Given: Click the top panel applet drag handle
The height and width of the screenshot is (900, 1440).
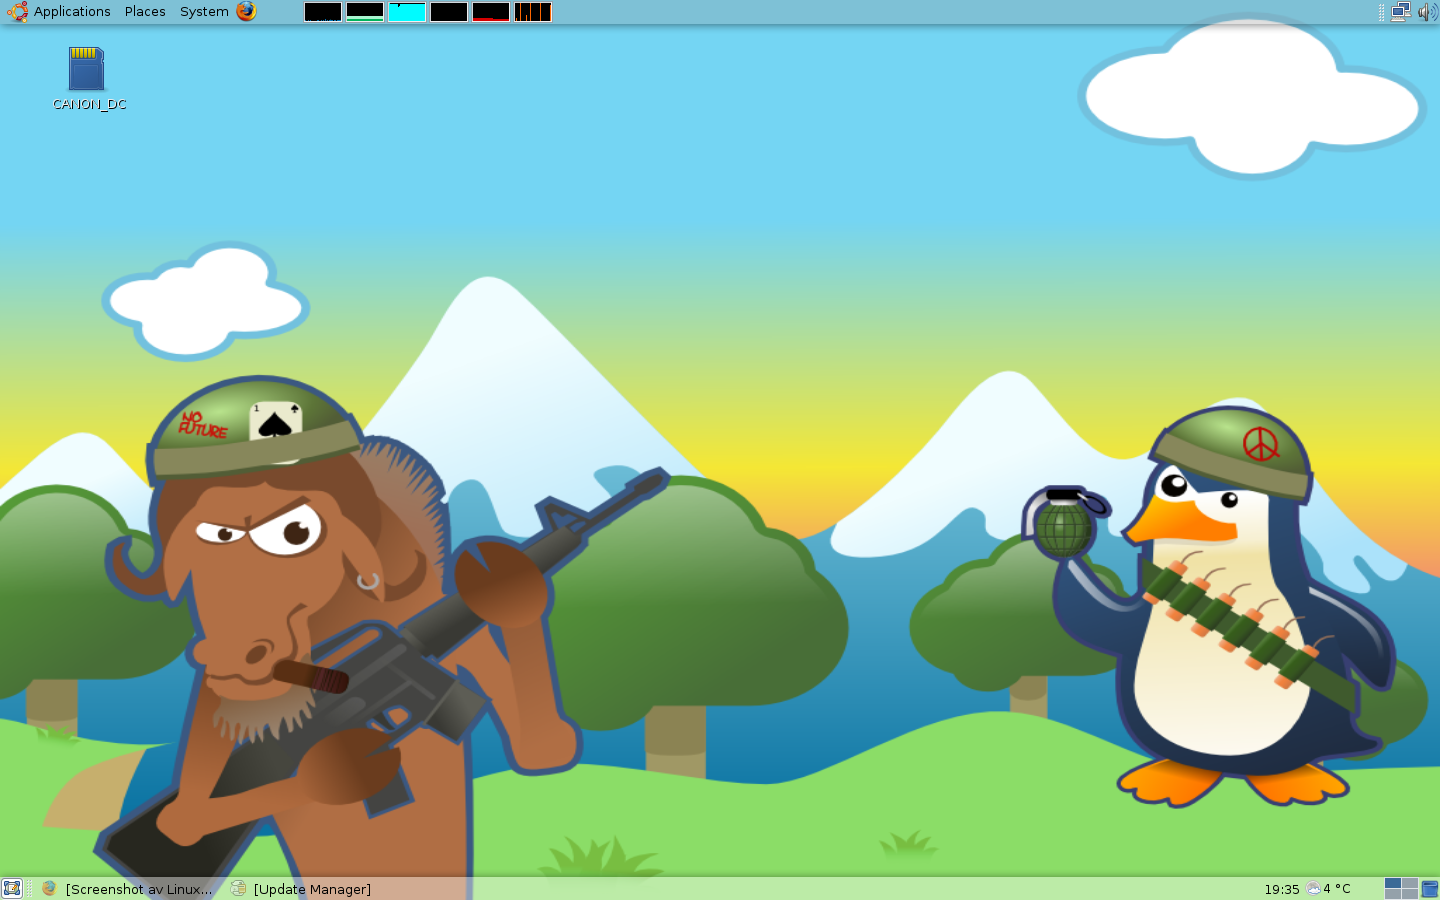Looking at the screenshot, I should (x=1382, y=12).
